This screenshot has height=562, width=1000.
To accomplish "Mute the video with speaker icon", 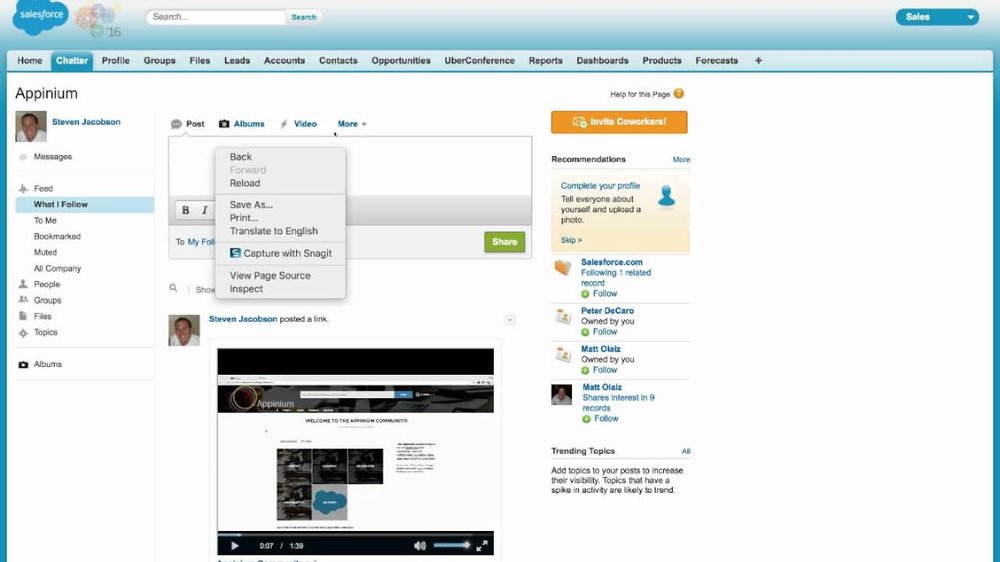I will [420, 545].
